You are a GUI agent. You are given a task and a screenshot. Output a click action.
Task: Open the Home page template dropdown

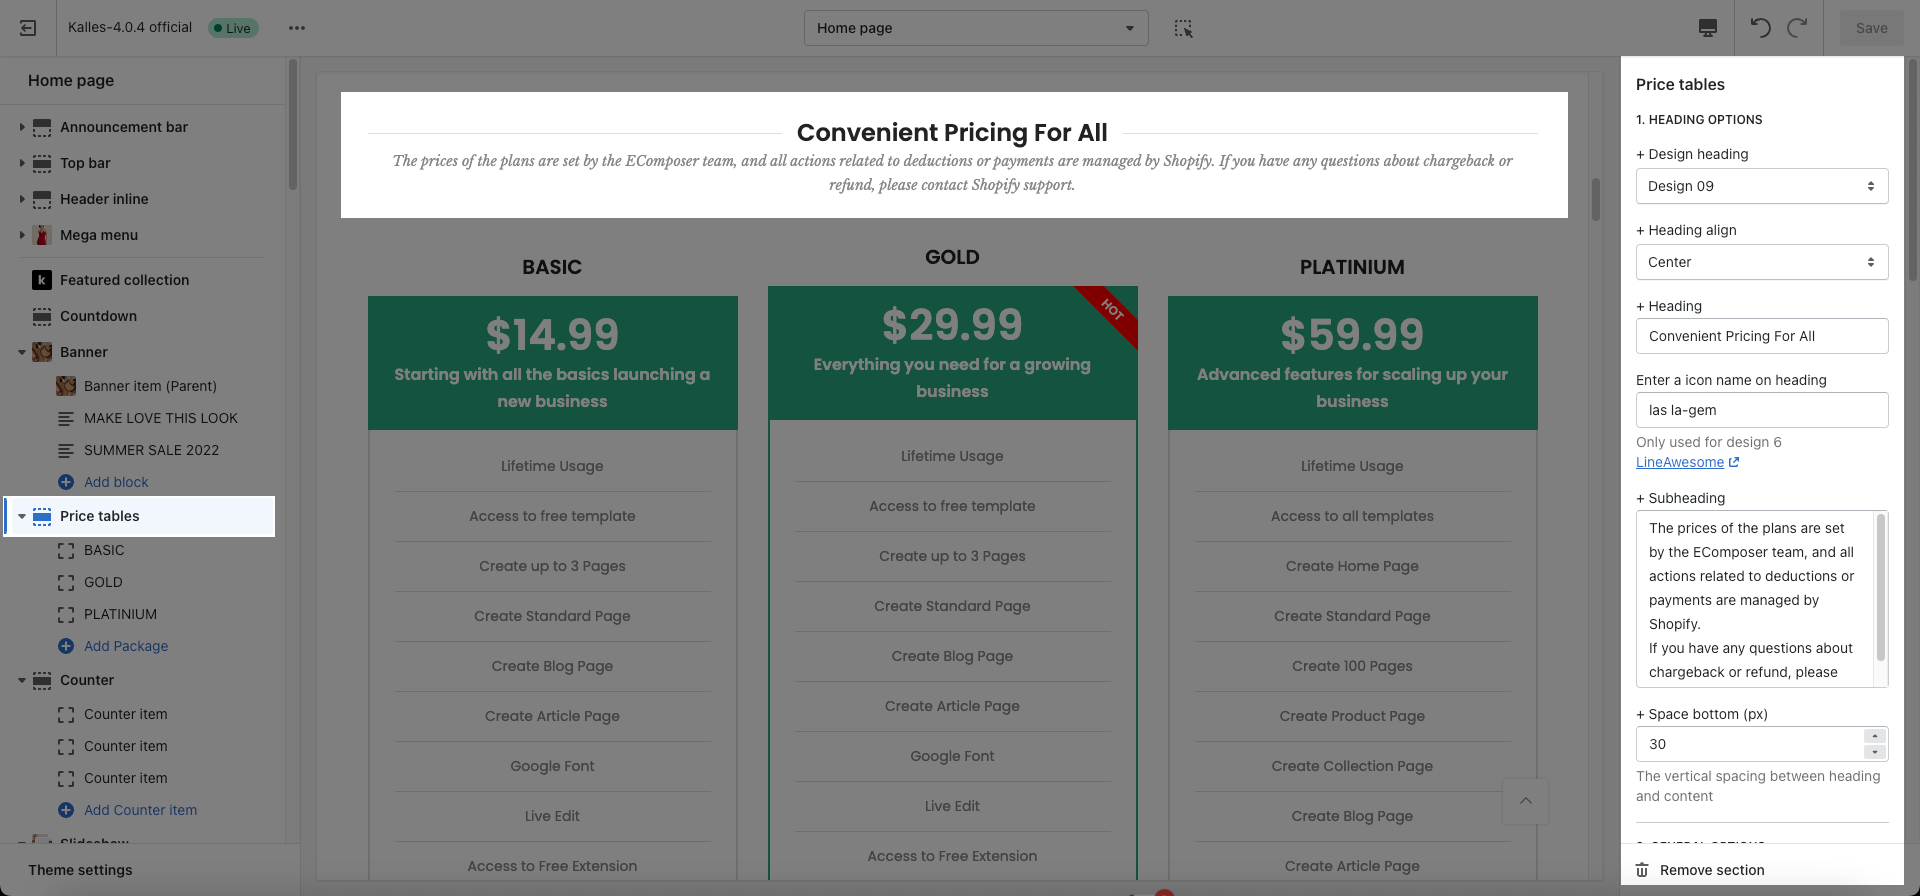pyautogui.click(x=976, y=28)
